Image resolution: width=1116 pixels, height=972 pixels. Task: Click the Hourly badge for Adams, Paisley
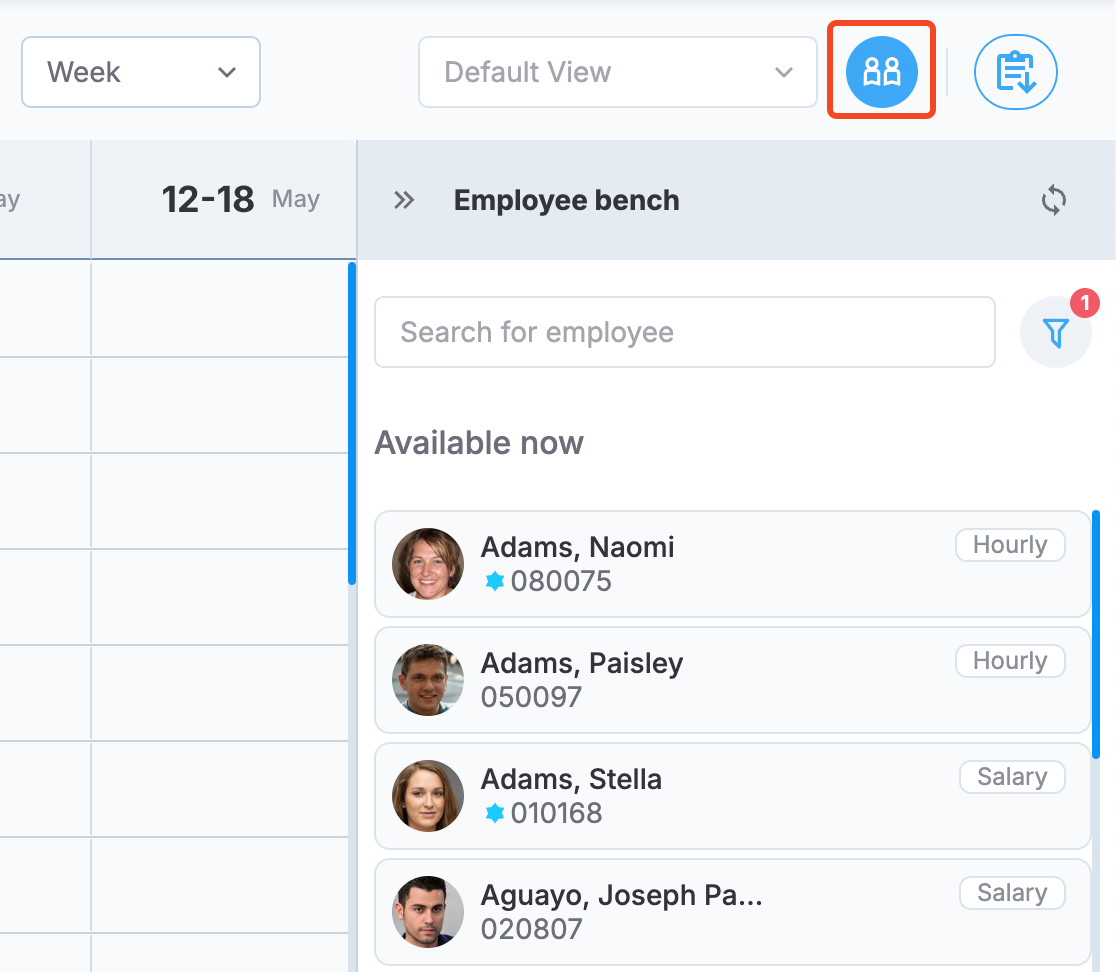pyautogui.click(x=1010, y=661)
